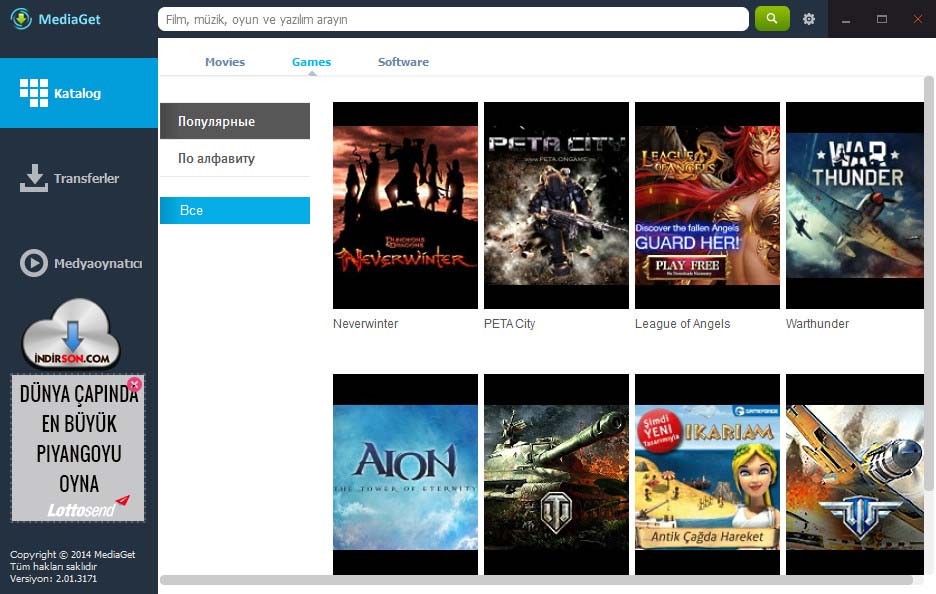The width and height of the screenshot is (936, 594).
Task: Open the Lottosend lottery ad banner
Action: [78, 448]
